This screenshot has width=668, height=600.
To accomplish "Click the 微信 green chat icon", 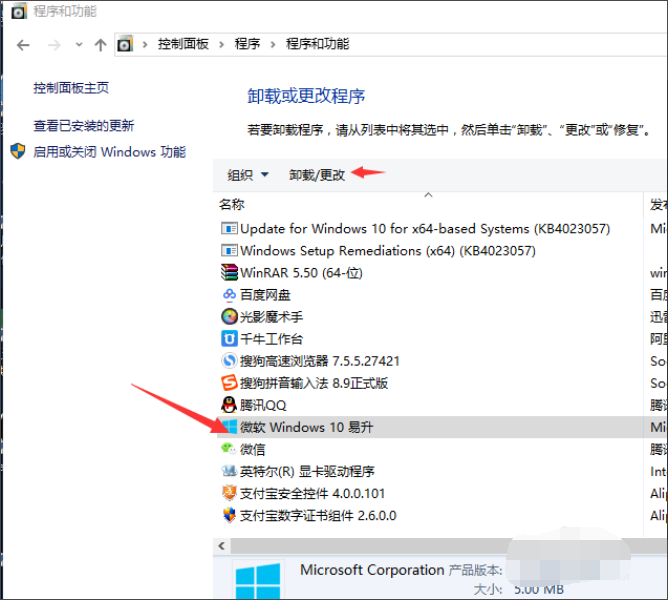I will coord(229,448).
